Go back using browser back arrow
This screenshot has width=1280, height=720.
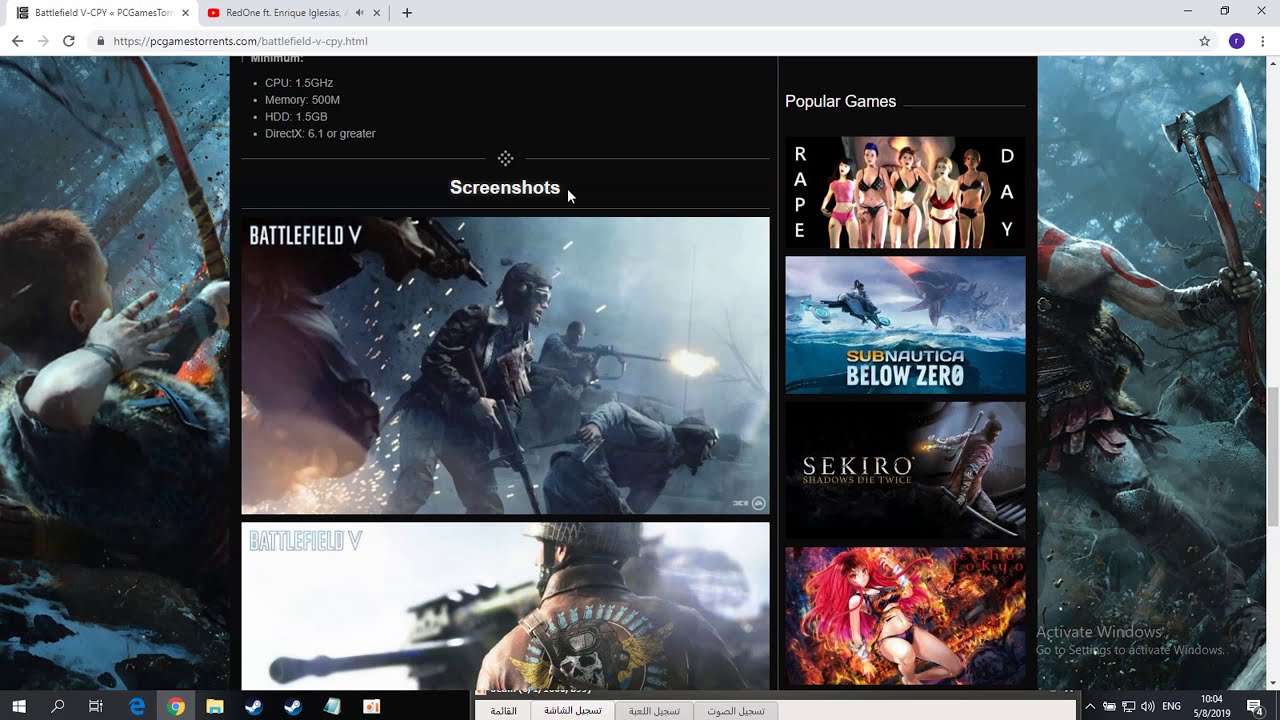click(17, 41)
